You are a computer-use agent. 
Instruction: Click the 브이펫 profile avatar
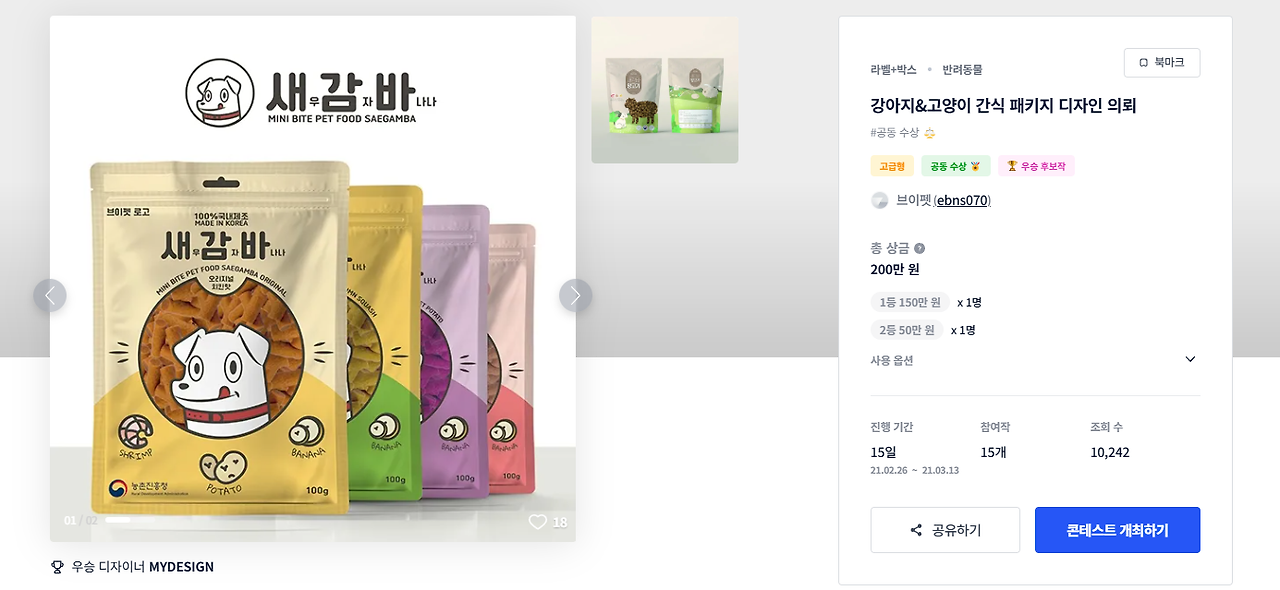click(879, 200)
